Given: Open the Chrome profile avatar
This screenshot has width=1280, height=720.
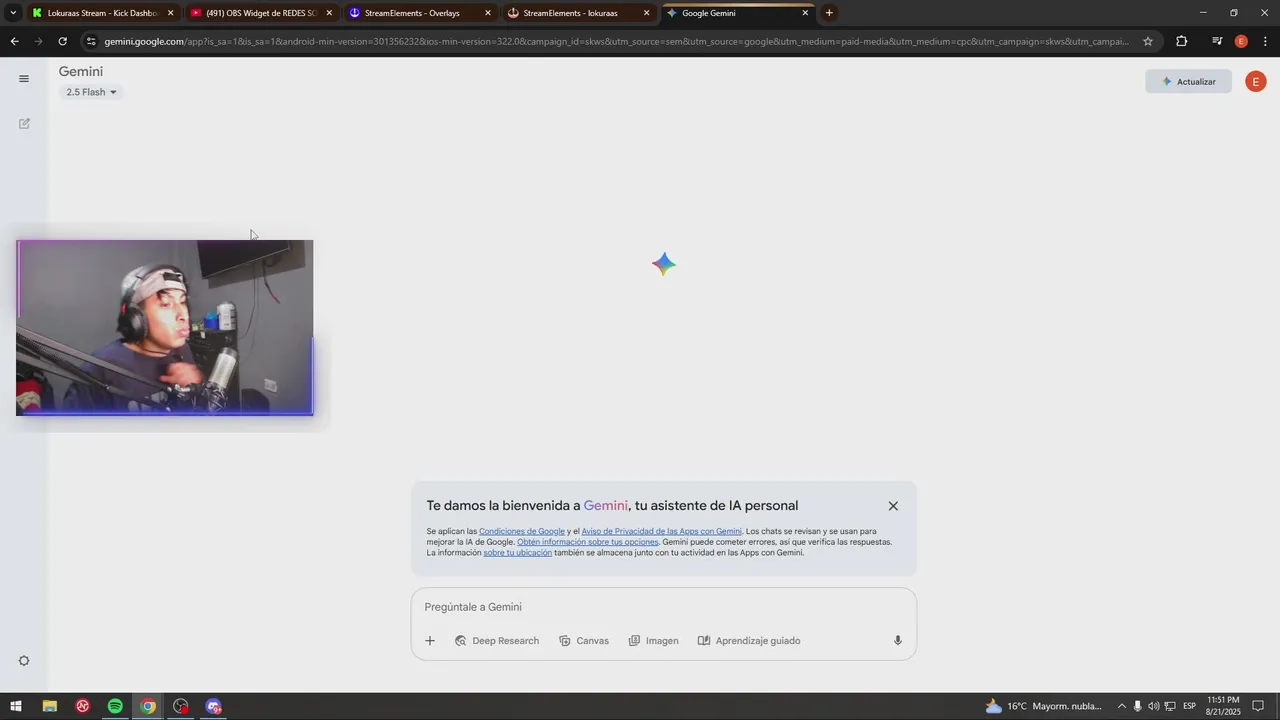Looking at the screenshot, I should [1241, 41].
